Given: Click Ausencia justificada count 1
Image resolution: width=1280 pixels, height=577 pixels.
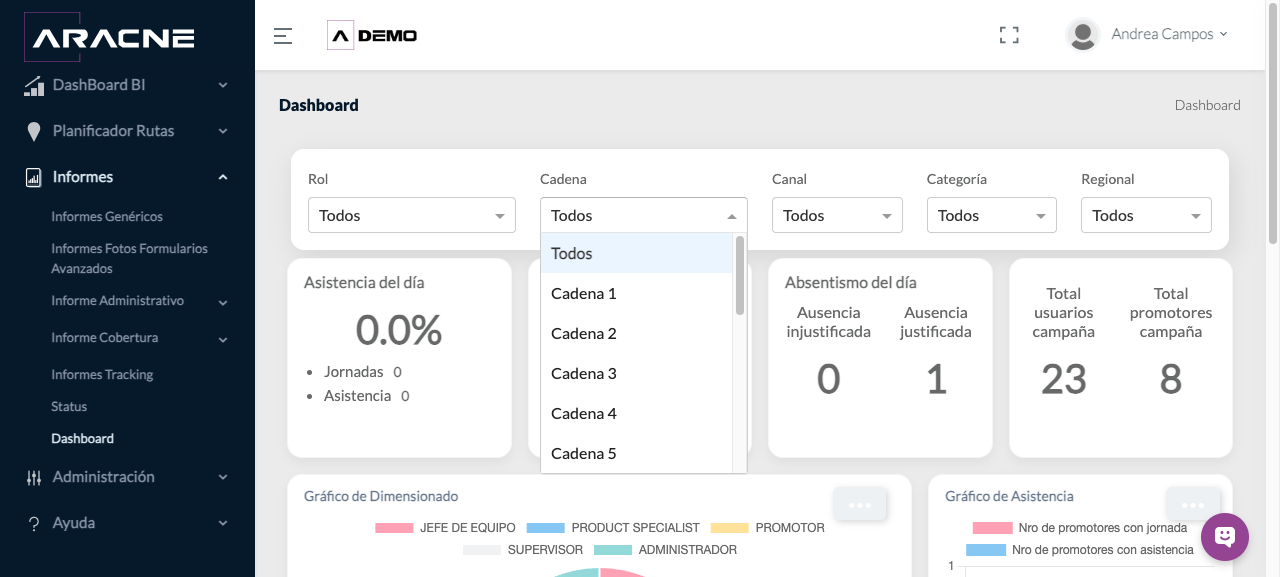Looking at the screenshot, I should pos(936,380).
